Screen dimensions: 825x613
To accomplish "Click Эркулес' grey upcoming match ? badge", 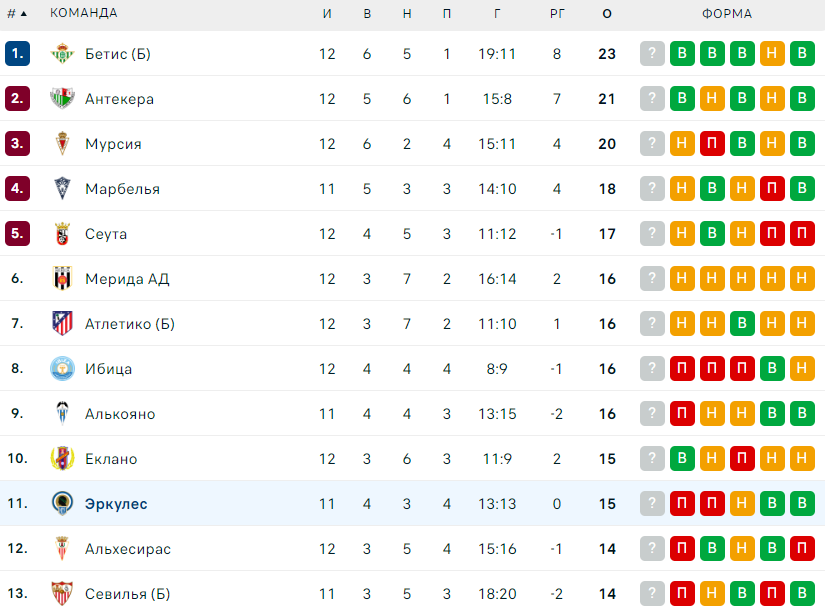I will point(652,504).
